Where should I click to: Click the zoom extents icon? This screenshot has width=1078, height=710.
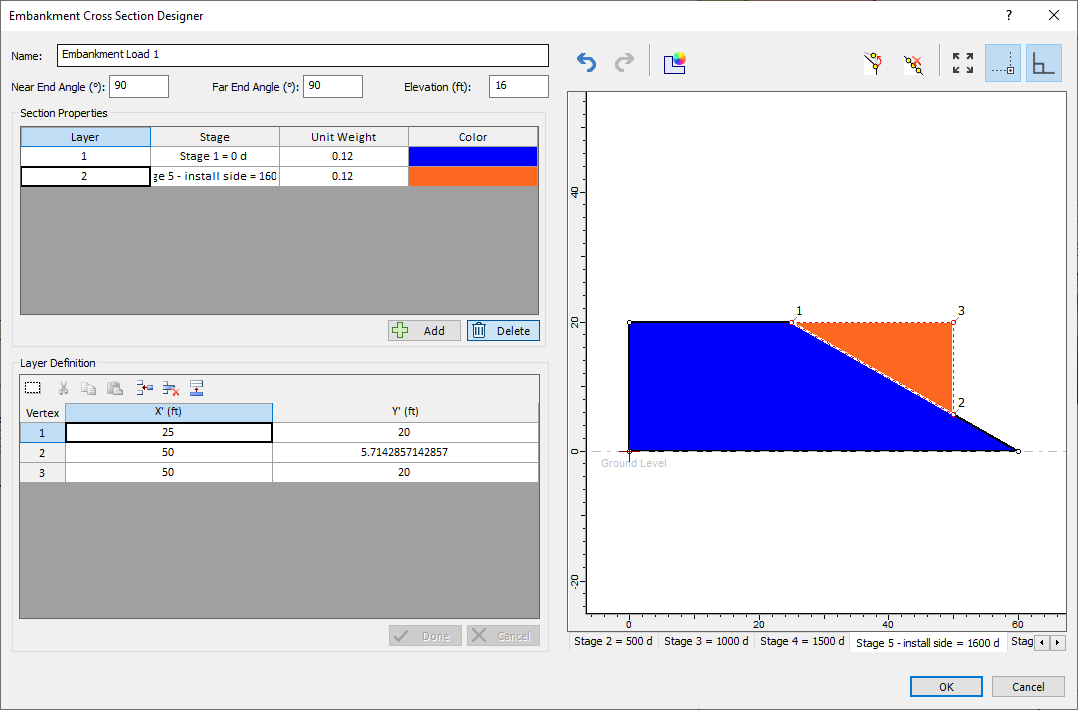point(962,62)
